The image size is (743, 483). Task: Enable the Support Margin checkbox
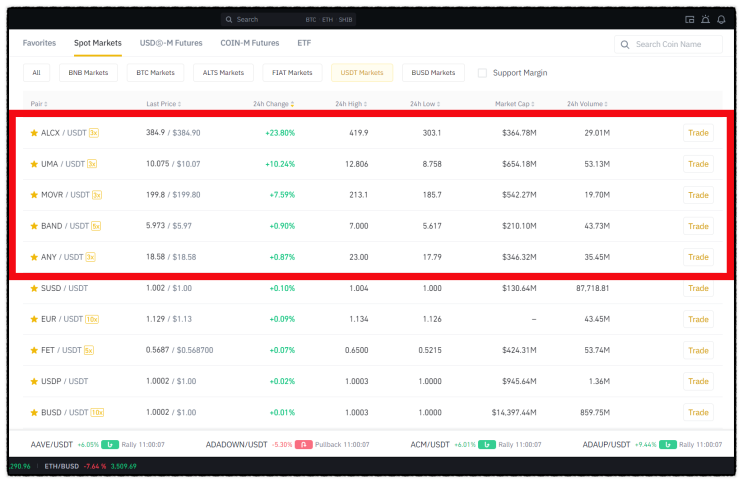[482, 73]
